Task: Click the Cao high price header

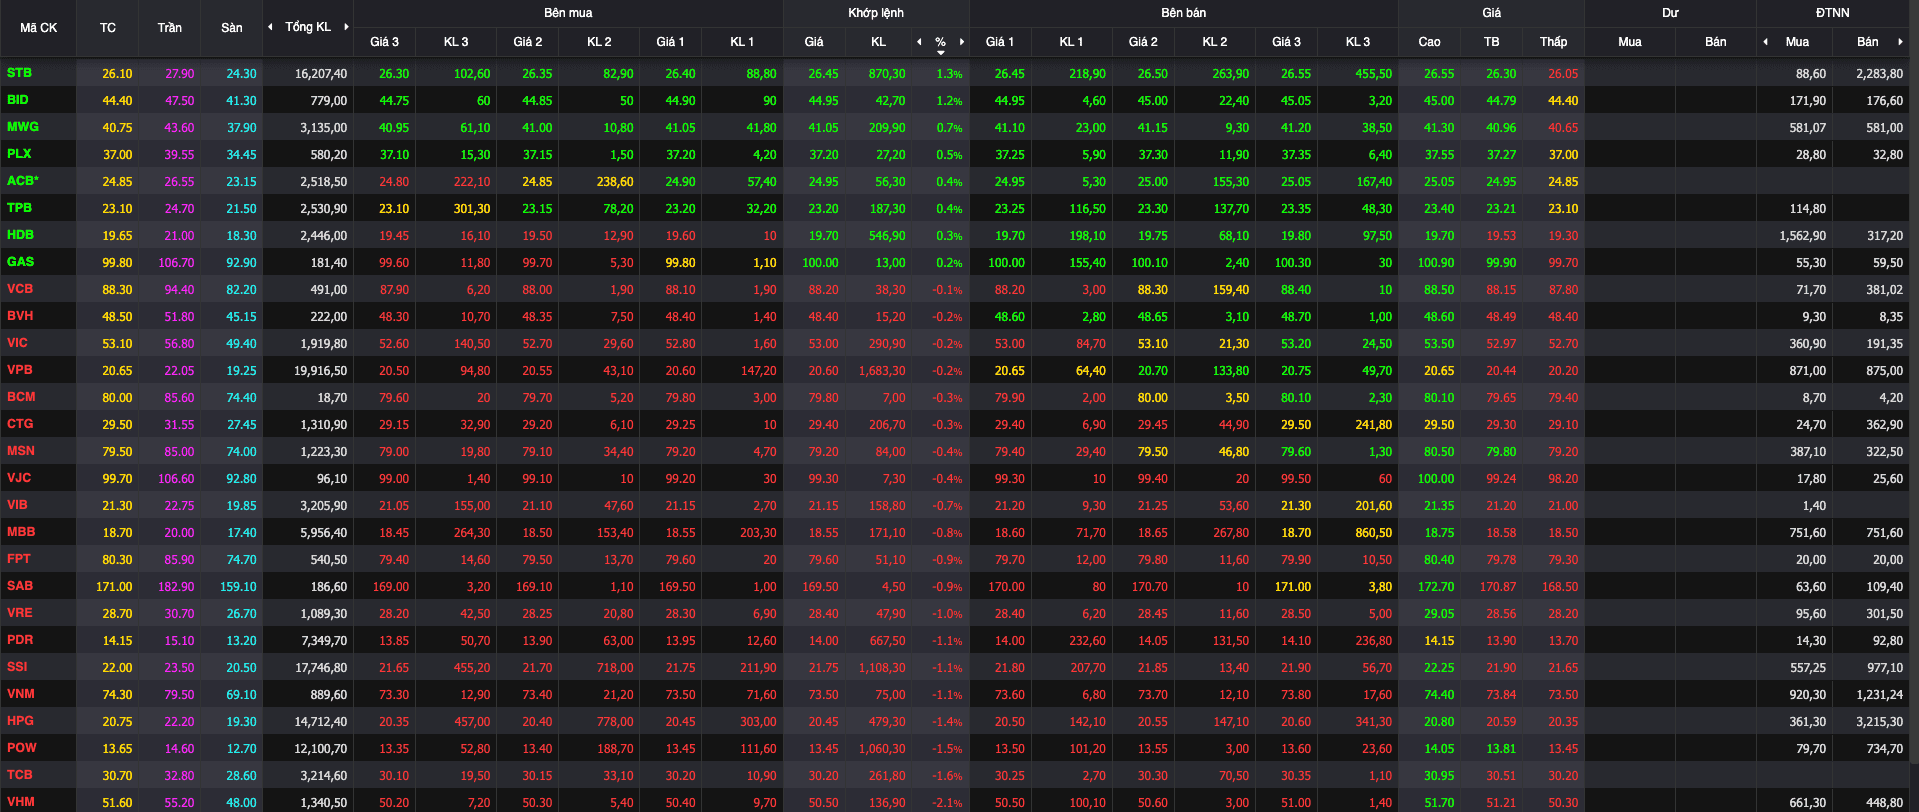Action: [1429, 42]
